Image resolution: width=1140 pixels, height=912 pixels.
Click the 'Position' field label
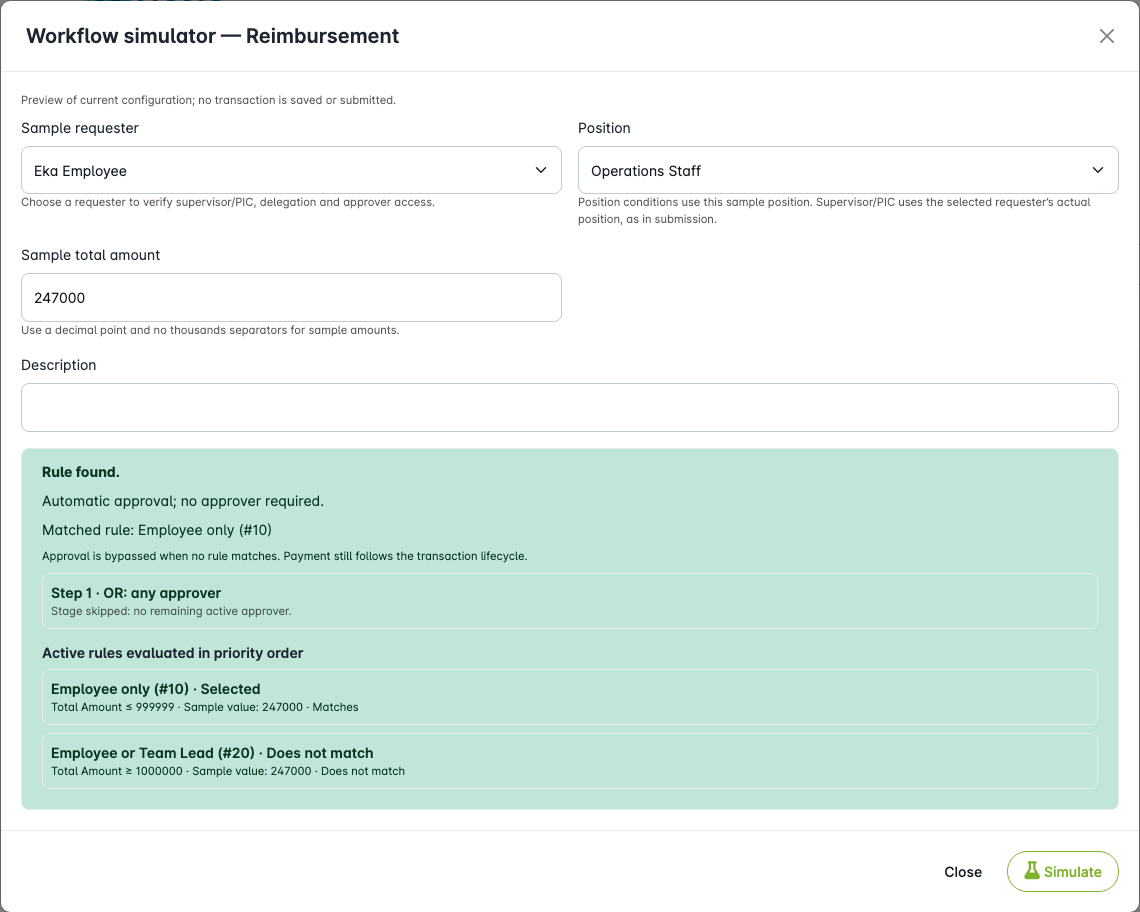click(604, 128)
